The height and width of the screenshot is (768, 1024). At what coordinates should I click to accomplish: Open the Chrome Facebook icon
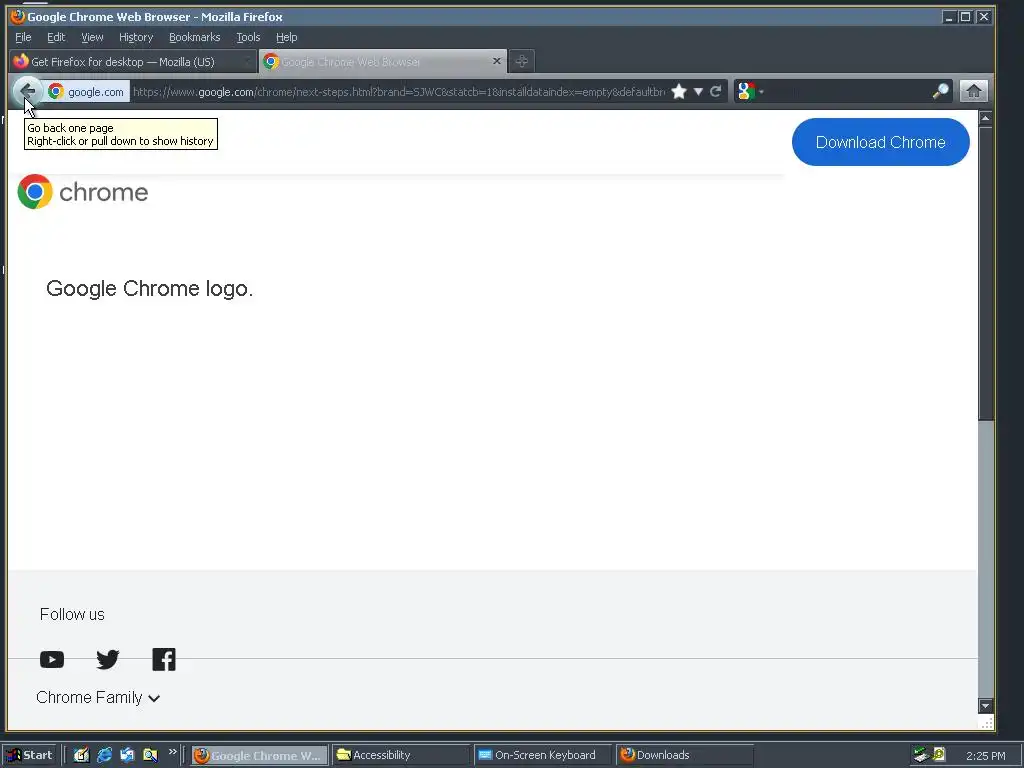pyautogui.click(x=164, y=660)
